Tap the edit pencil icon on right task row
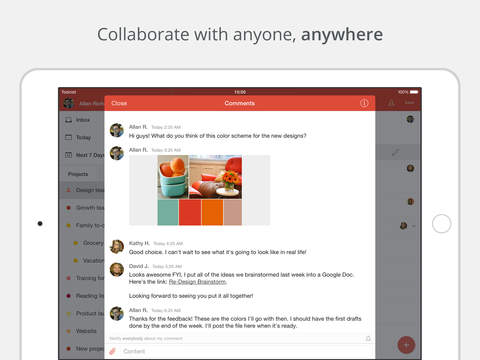The width and height of the screenshot is (480, 360). tap(395, 153)
